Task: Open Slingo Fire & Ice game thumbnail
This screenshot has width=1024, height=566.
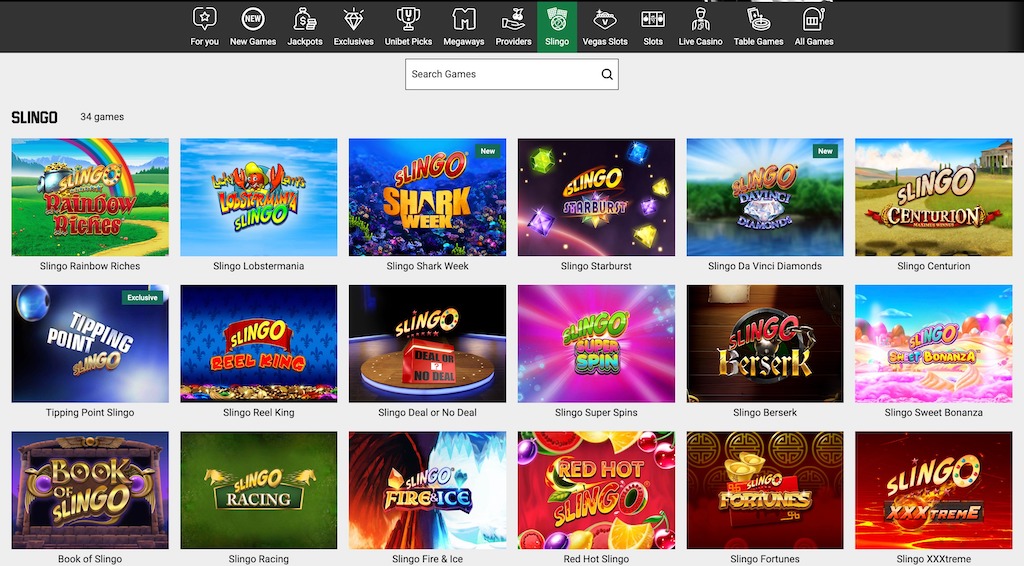Action: [x=427, y=490]
